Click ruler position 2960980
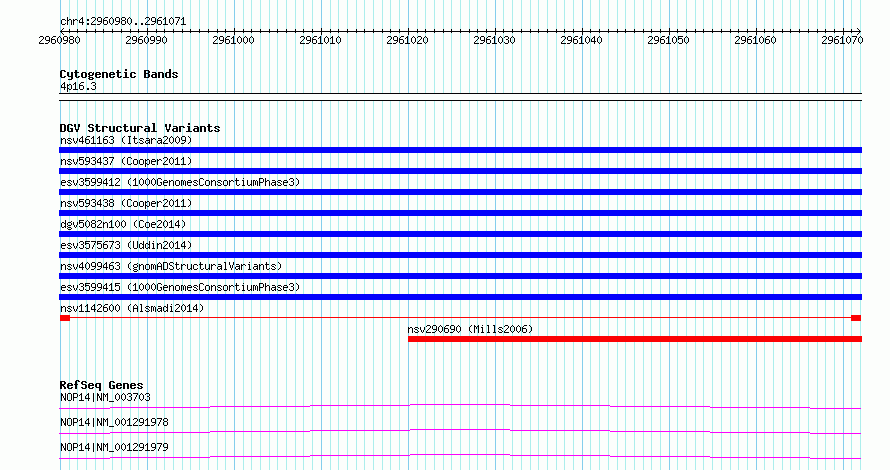 [59, 40]
